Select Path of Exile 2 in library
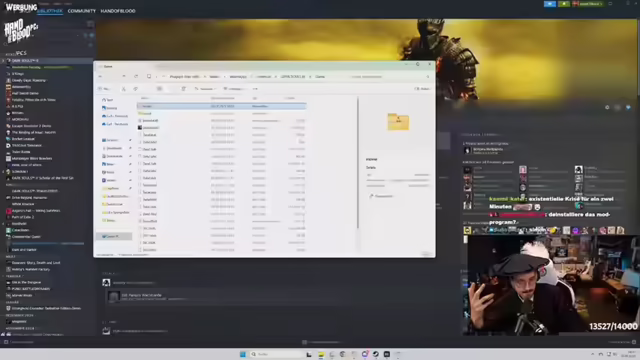 (x=22, y=217)
